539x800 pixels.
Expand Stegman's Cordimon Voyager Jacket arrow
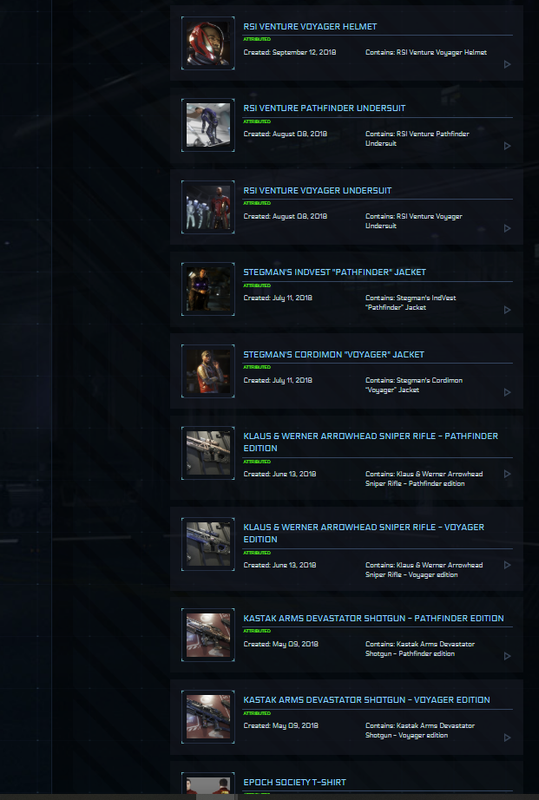[507, 392]
